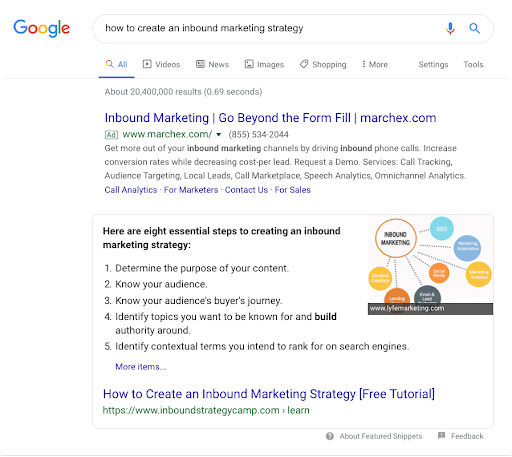This screenshot has width=512, height=457.
Task: Switch to the News tab
Action: click(x=212, y=64)
